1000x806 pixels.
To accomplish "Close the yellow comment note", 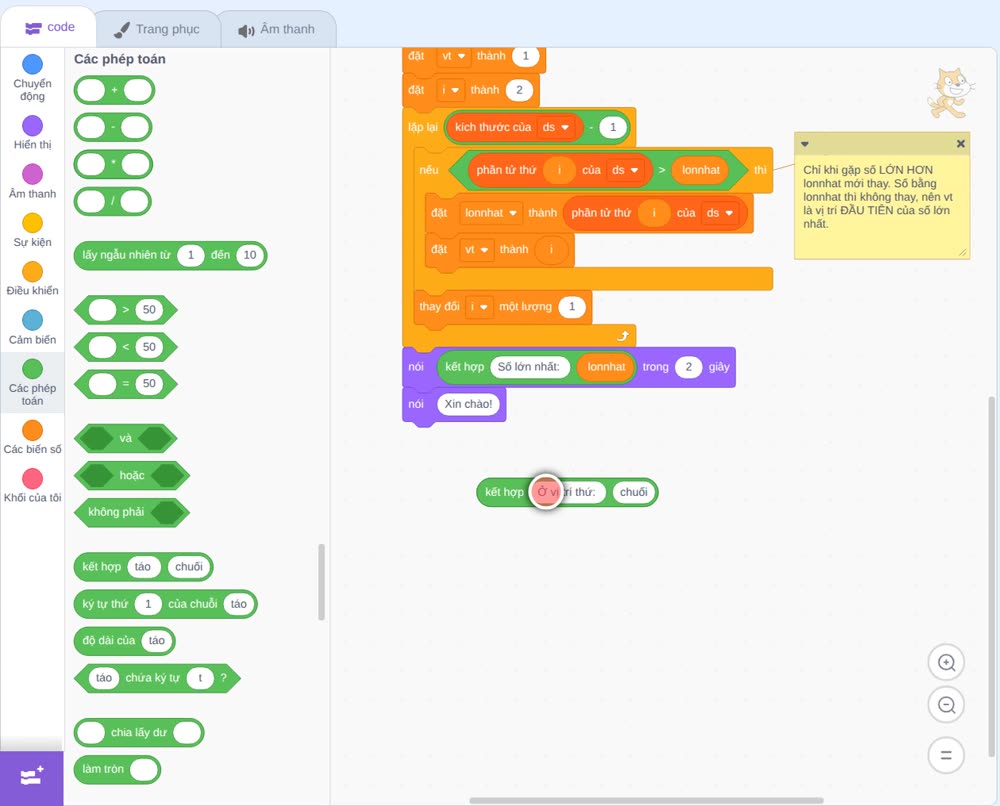I will 960,143.
